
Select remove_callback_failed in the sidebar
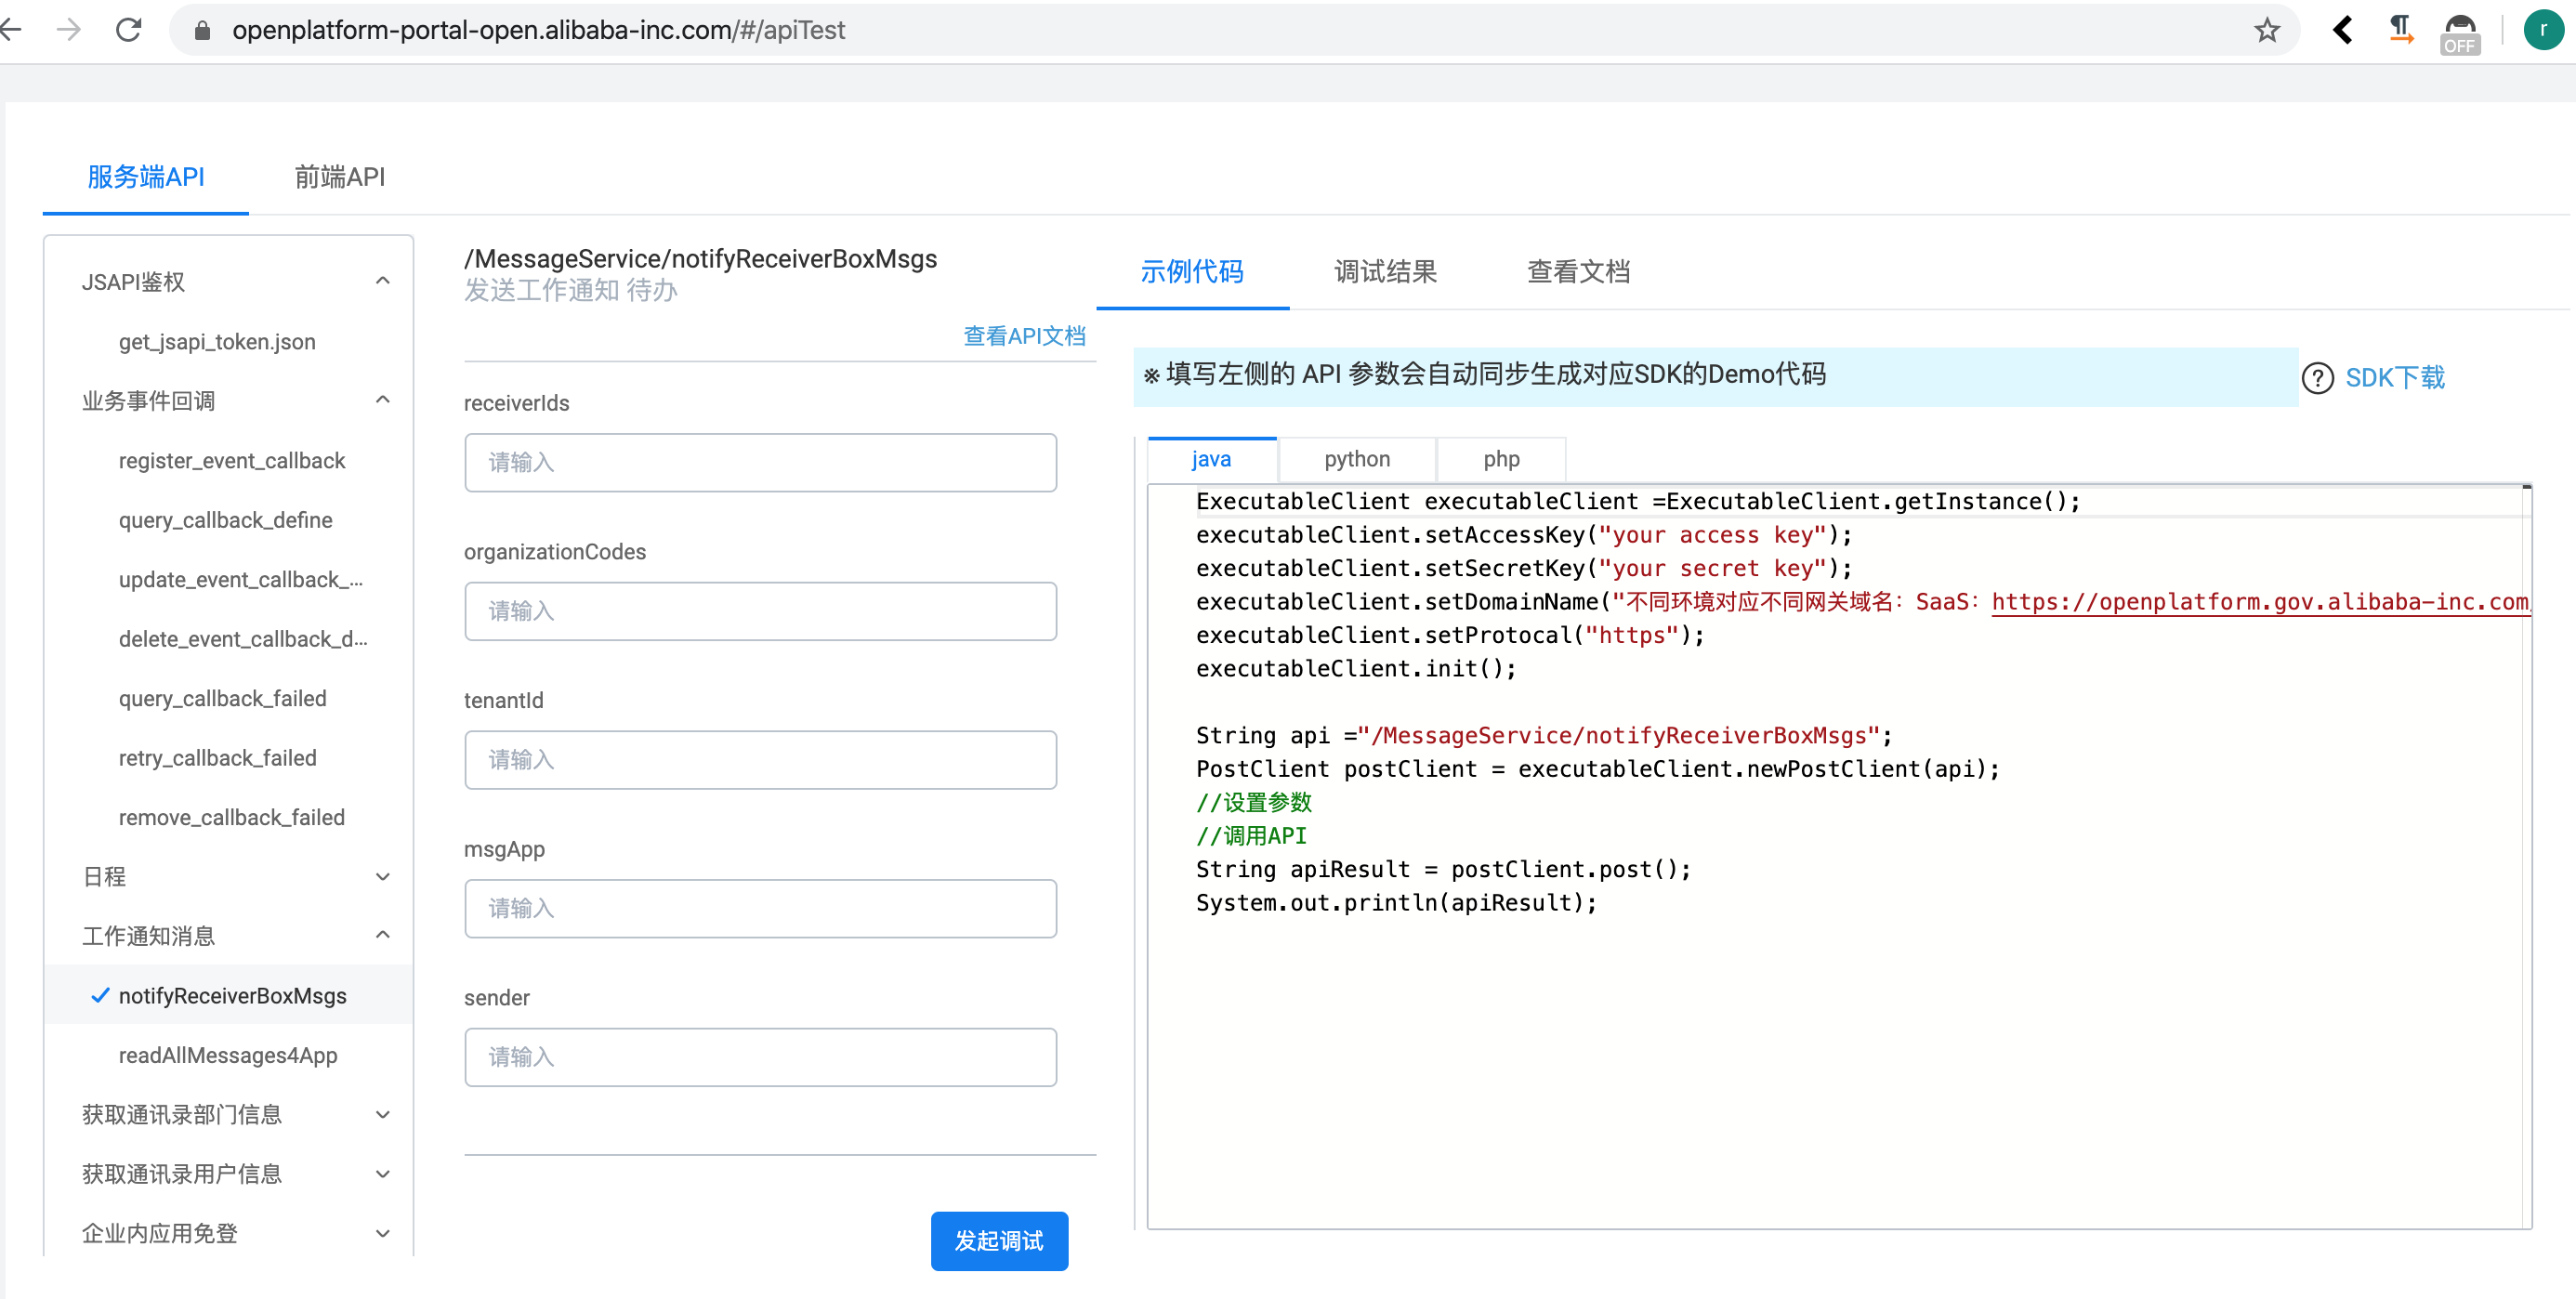point(232,818)
